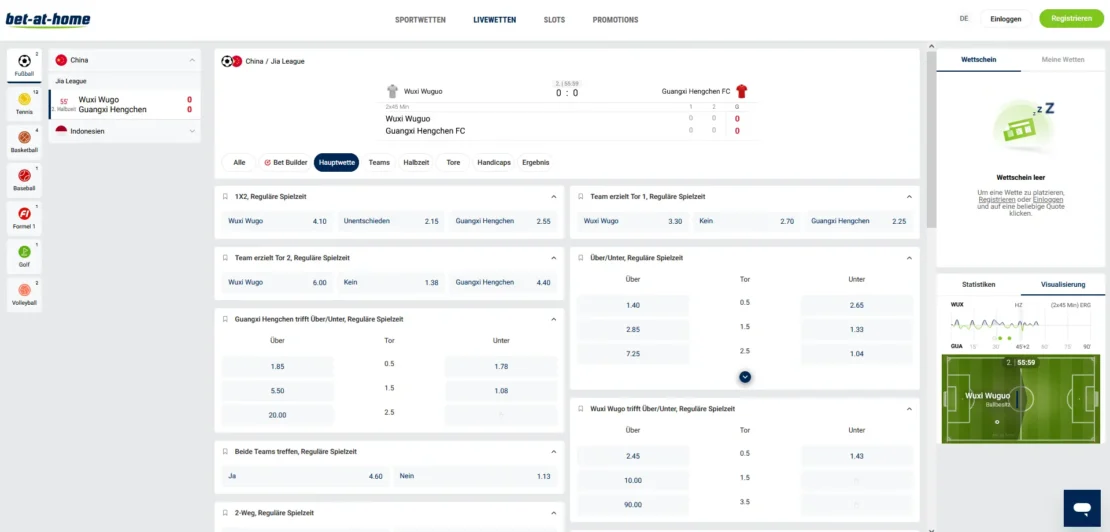This screenshot has width=1110, height=532.
Task: Collapse the China league group
Action: click(x=192, y=60)
